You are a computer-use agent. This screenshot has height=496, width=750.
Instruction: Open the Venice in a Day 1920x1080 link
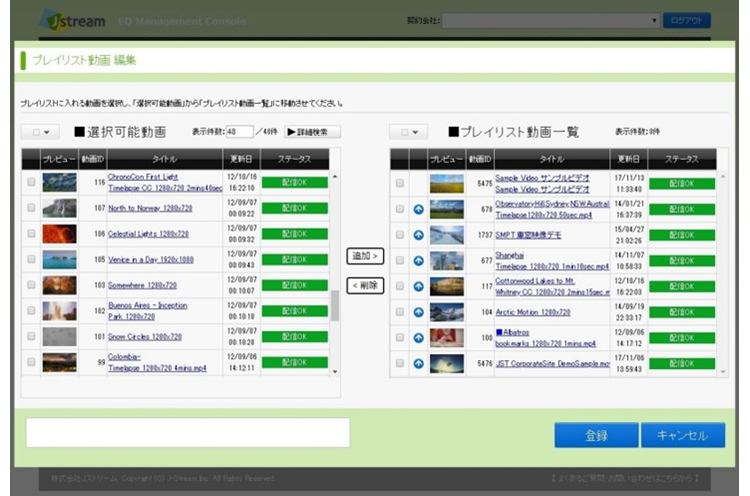click(x=151, y=260)
